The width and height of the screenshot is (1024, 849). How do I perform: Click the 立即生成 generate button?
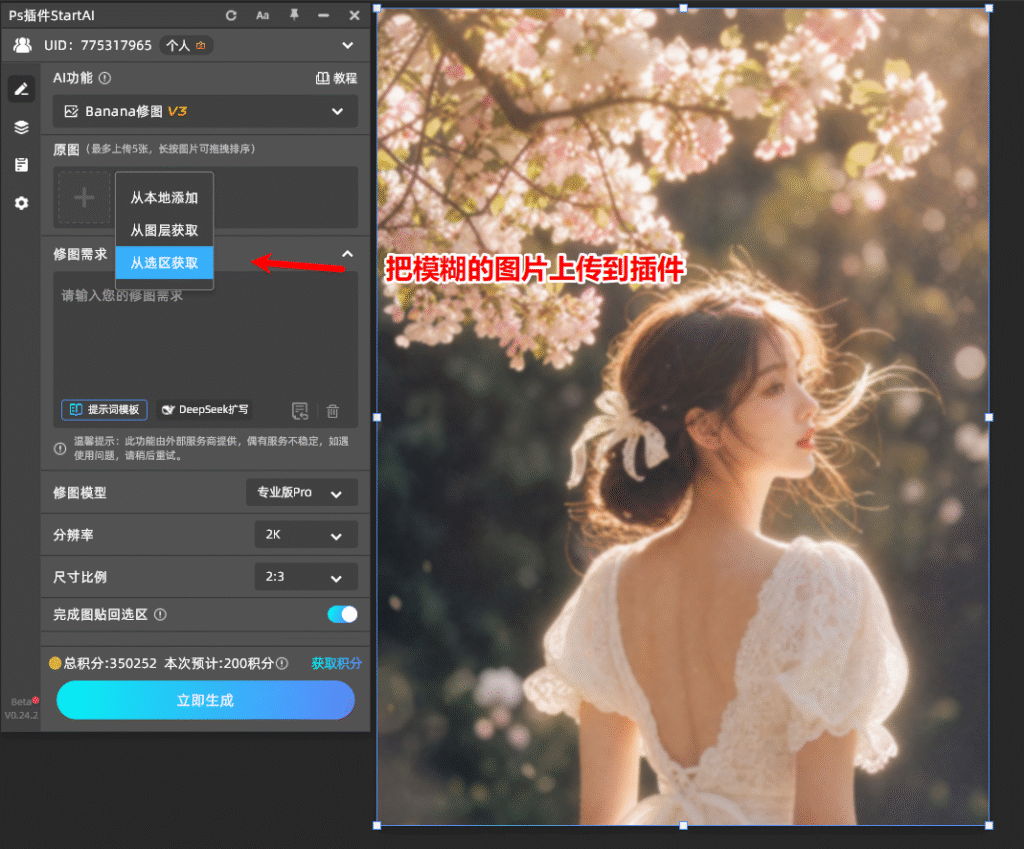(206, 700)
